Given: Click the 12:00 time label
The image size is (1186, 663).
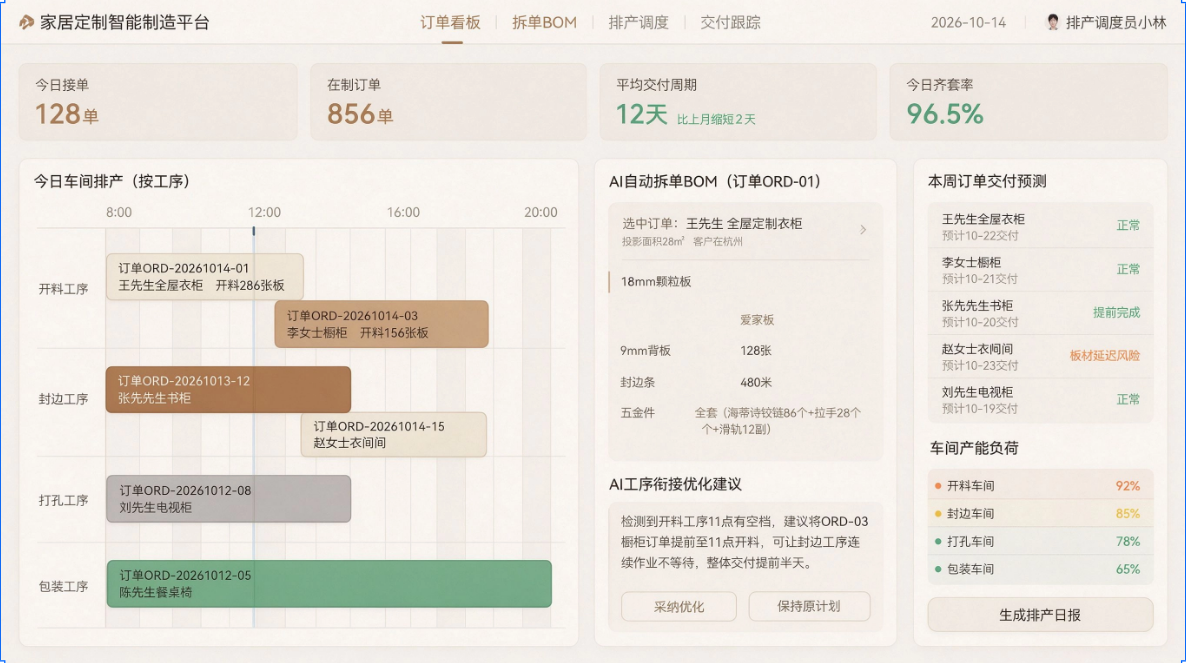Looking at the screenshot, I should coord(264,212).
